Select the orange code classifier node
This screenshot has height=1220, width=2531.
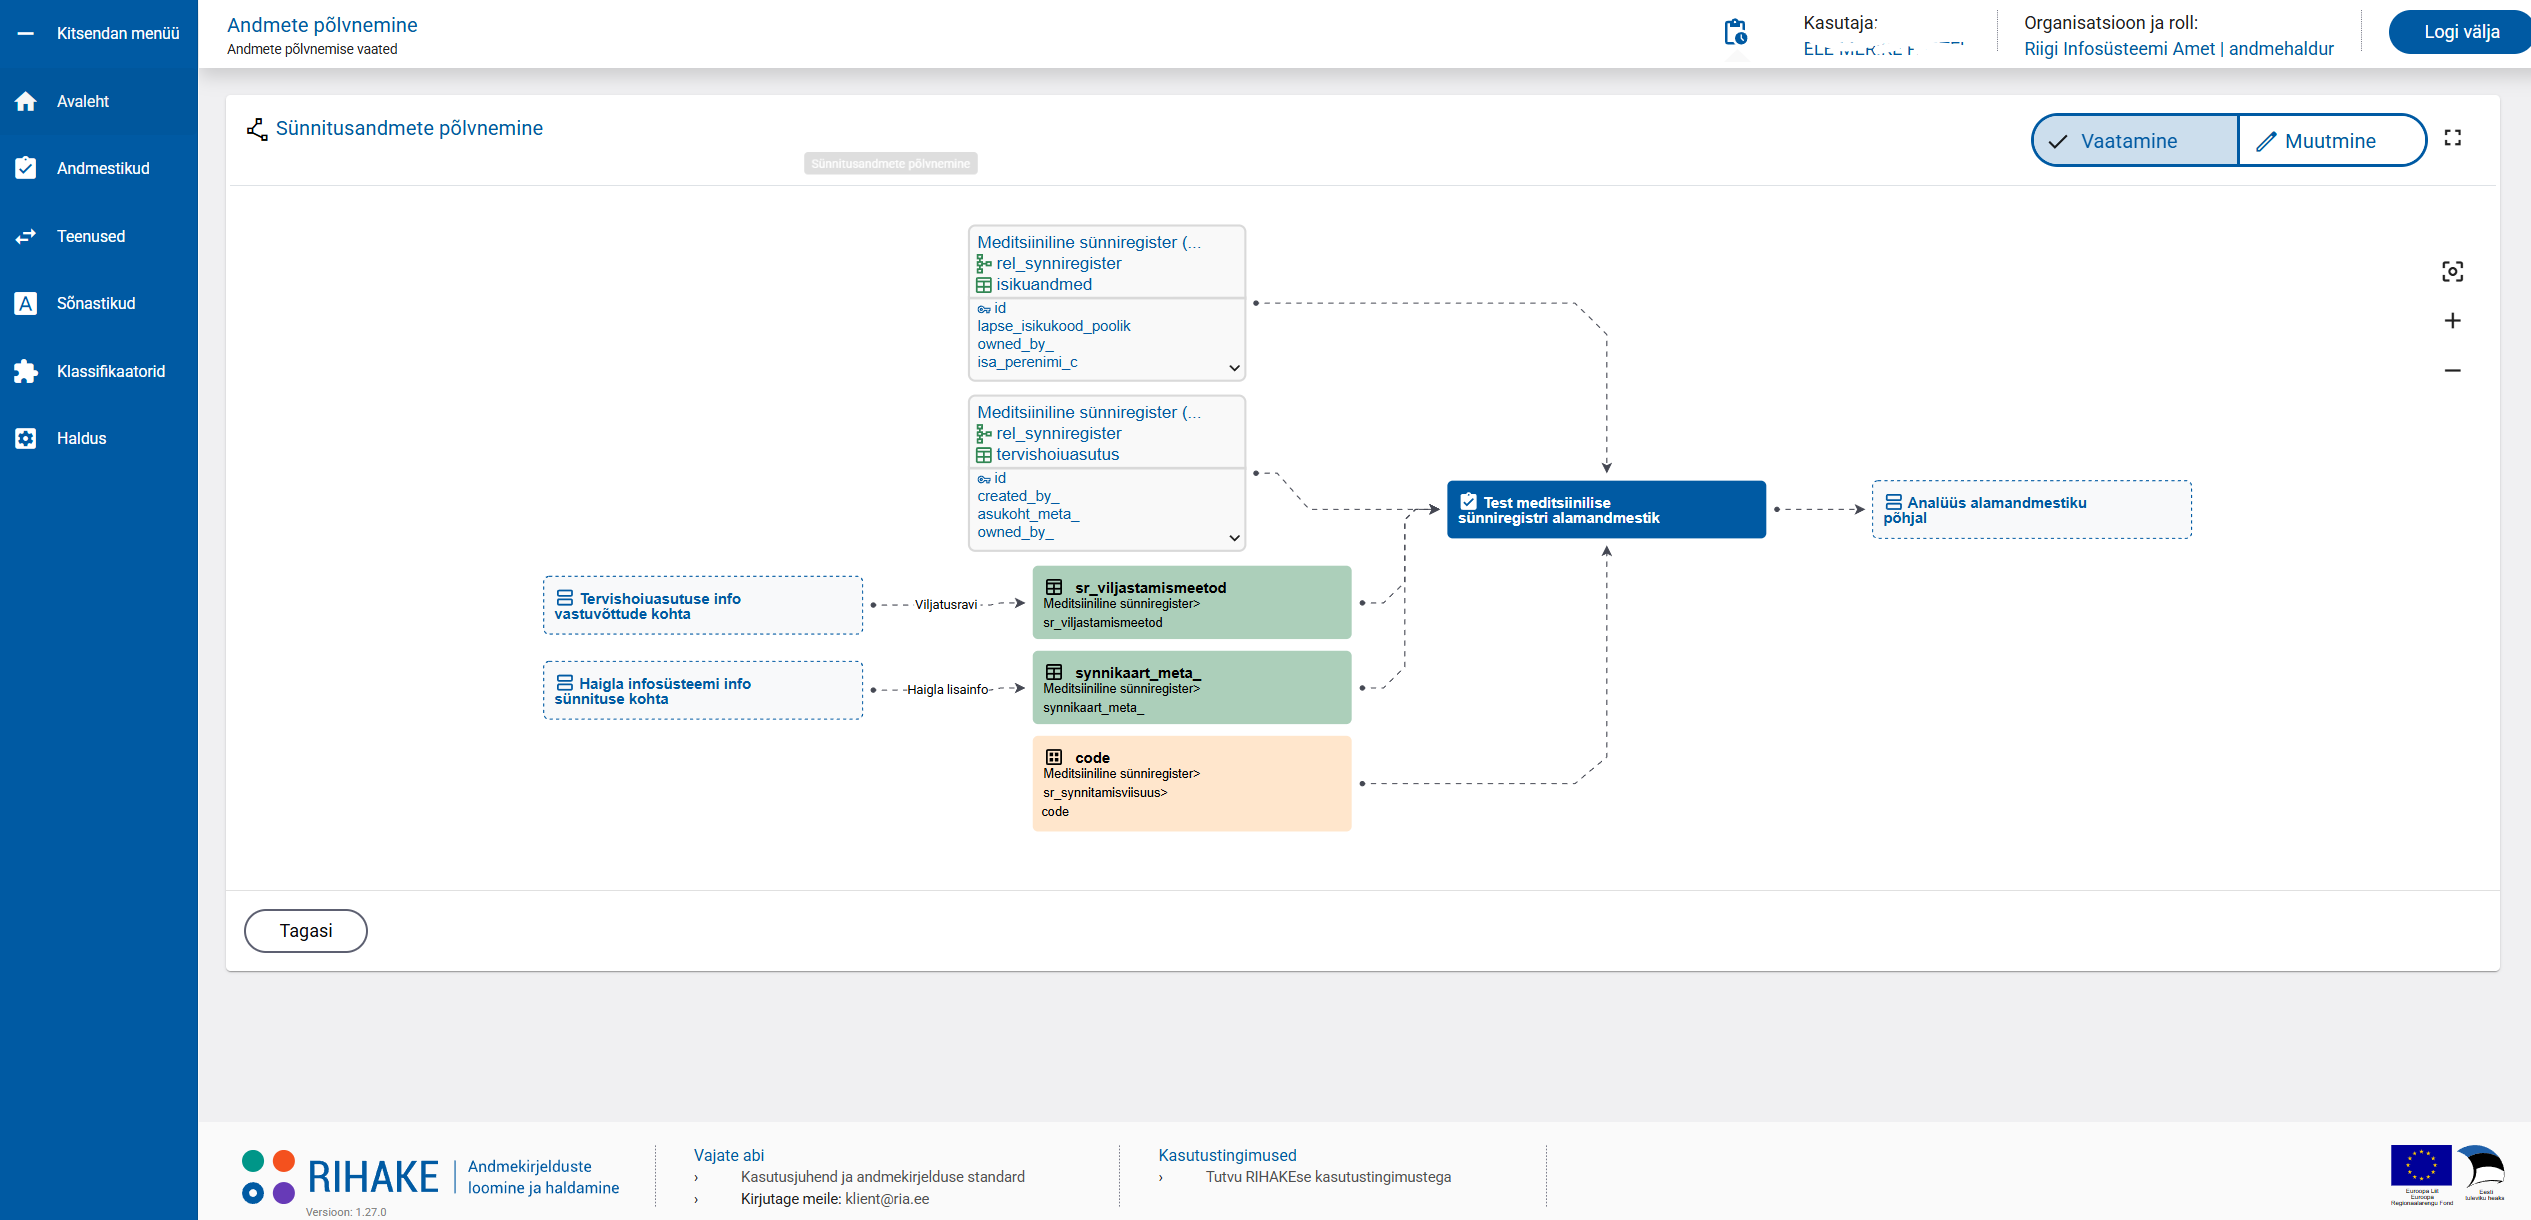(1191, 784)
